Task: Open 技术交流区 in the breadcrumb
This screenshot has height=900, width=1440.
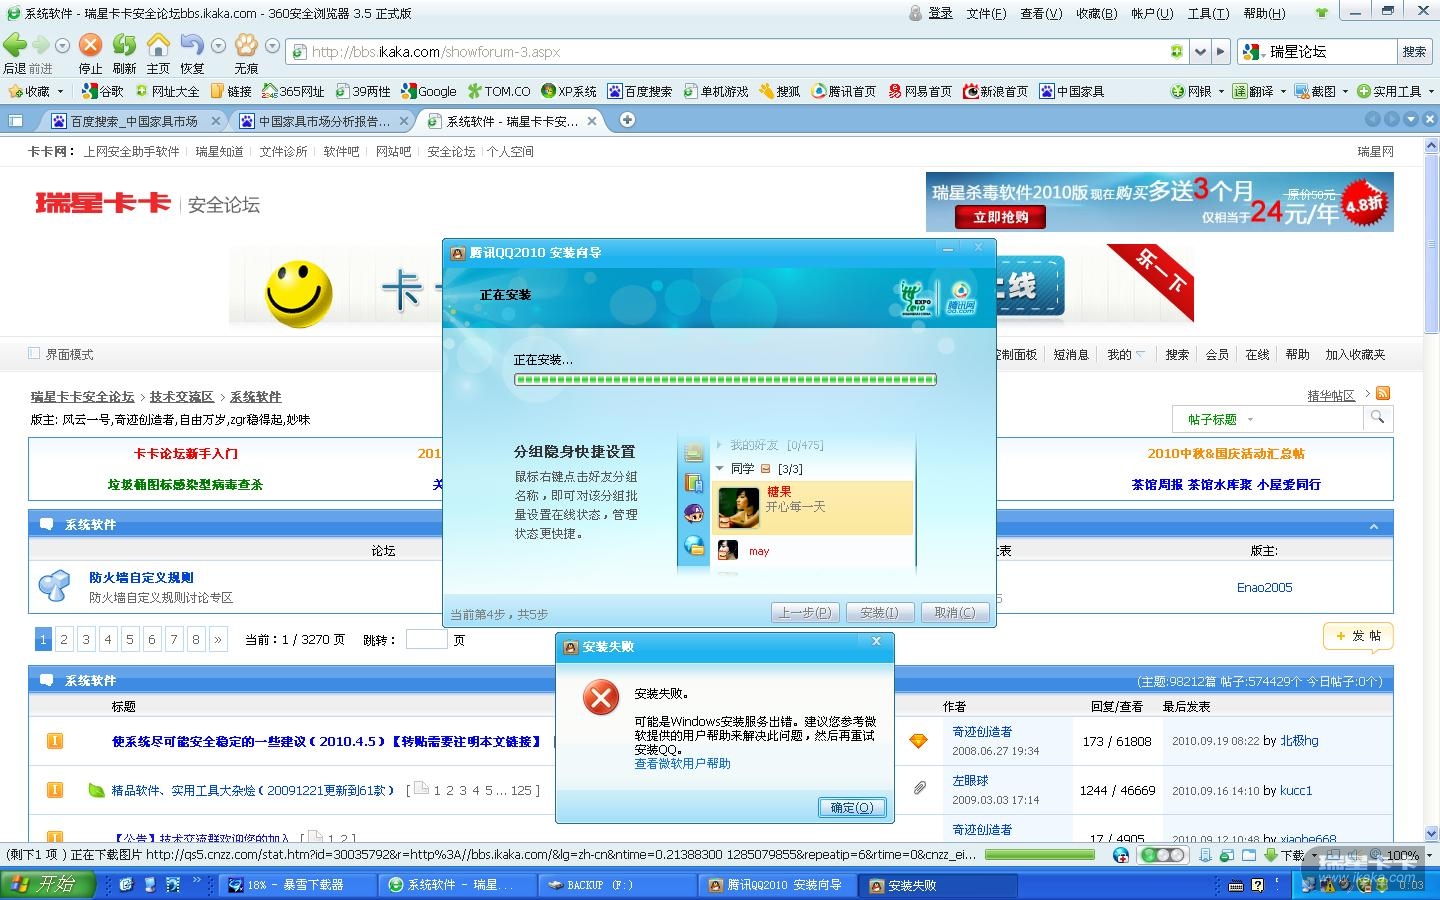Action: (x=181, y=396)
